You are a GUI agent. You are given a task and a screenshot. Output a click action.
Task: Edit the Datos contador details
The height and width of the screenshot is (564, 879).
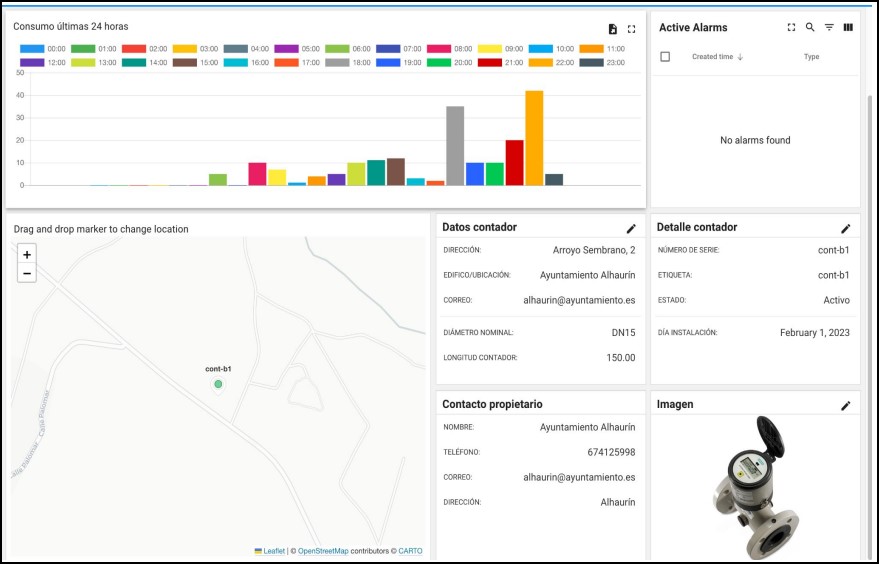pyautogui.click(x=631, y=229)
